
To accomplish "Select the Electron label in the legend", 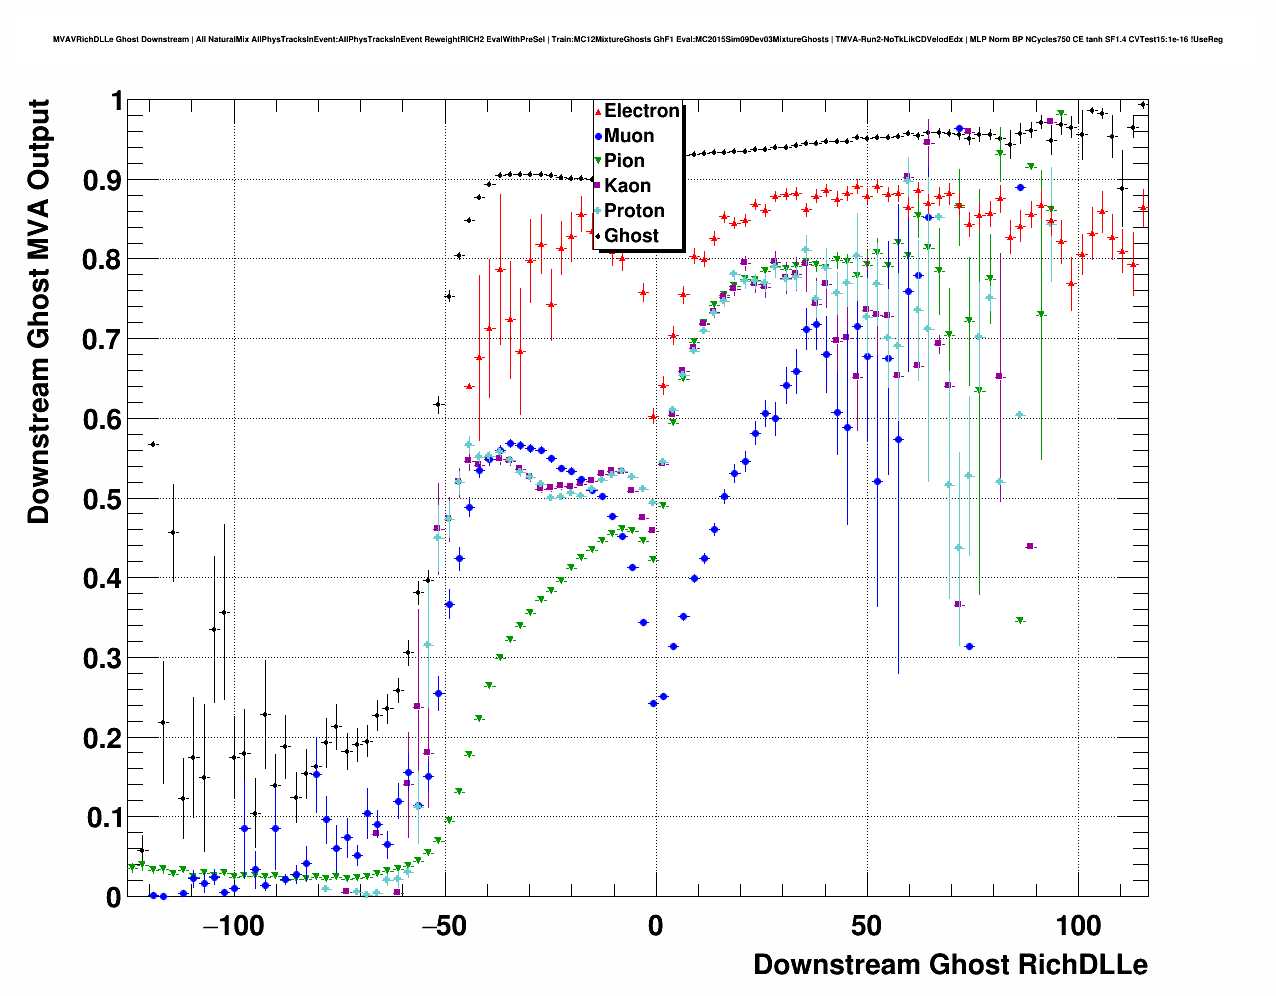I will (x=642, y=111).
